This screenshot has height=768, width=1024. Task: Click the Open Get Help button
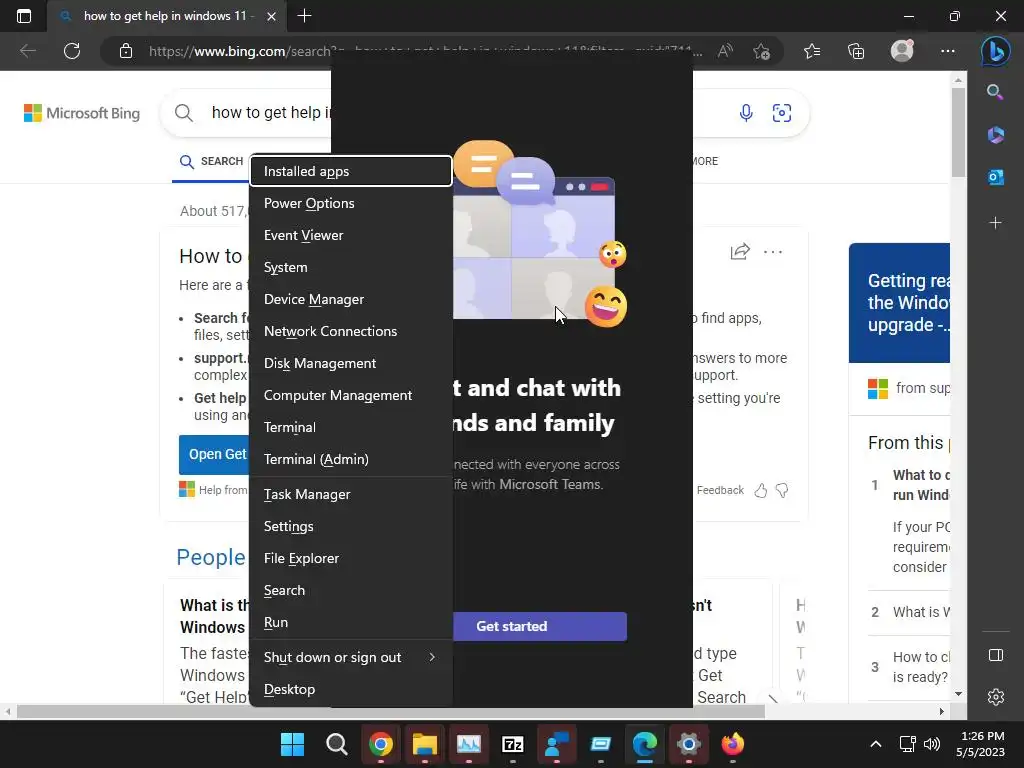[x=214, y=455]
